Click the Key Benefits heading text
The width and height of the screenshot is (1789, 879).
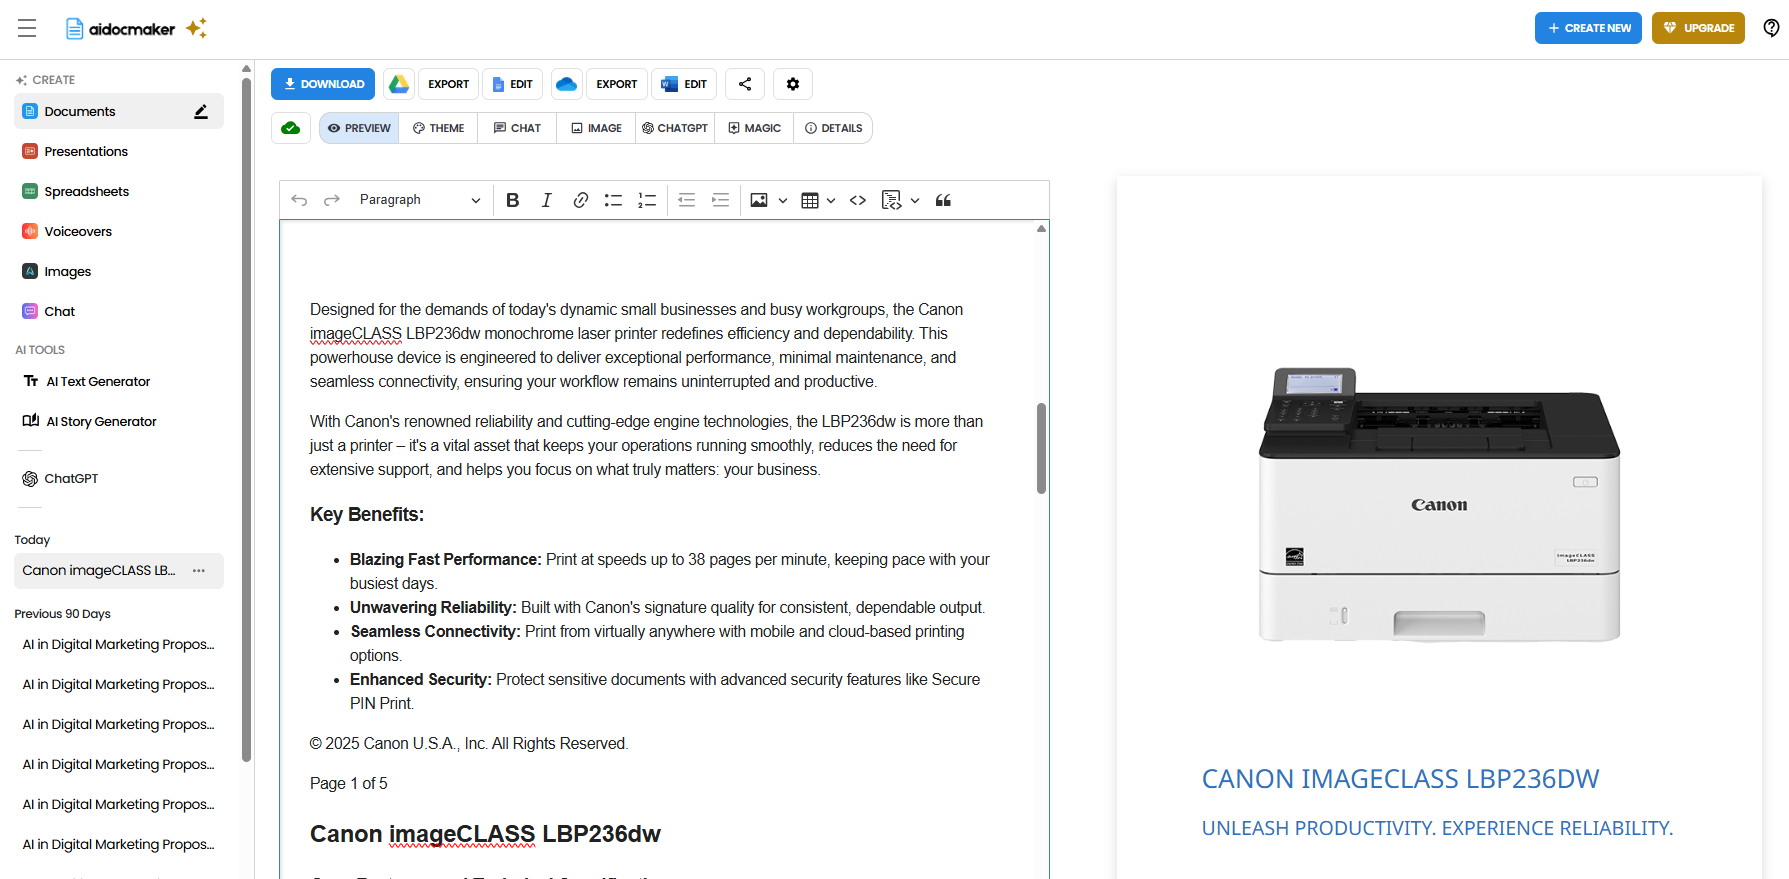(367, 515)
